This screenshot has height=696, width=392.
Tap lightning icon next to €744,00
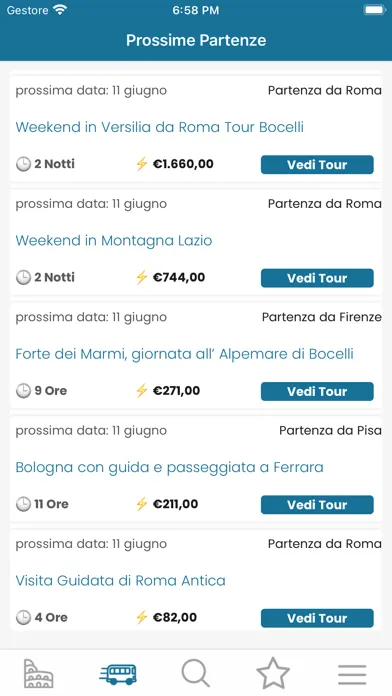[142, 277]
